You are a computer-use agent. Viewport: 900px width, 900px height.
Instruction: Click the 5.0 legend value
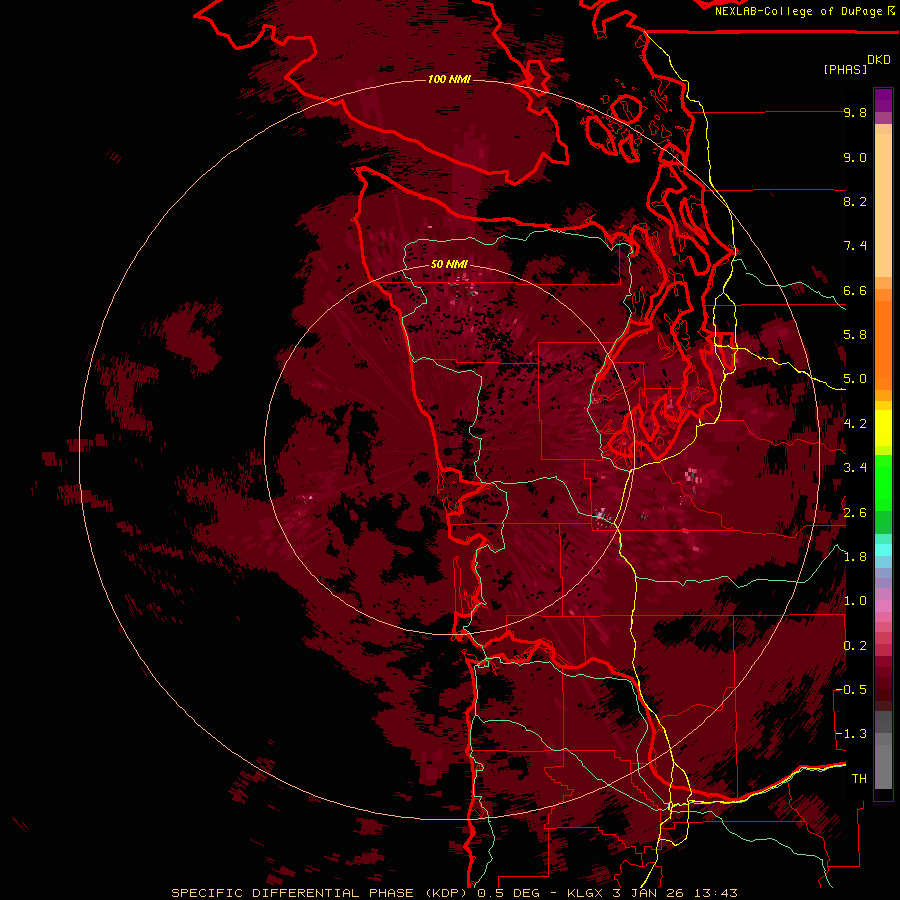[x=855, y=379]
